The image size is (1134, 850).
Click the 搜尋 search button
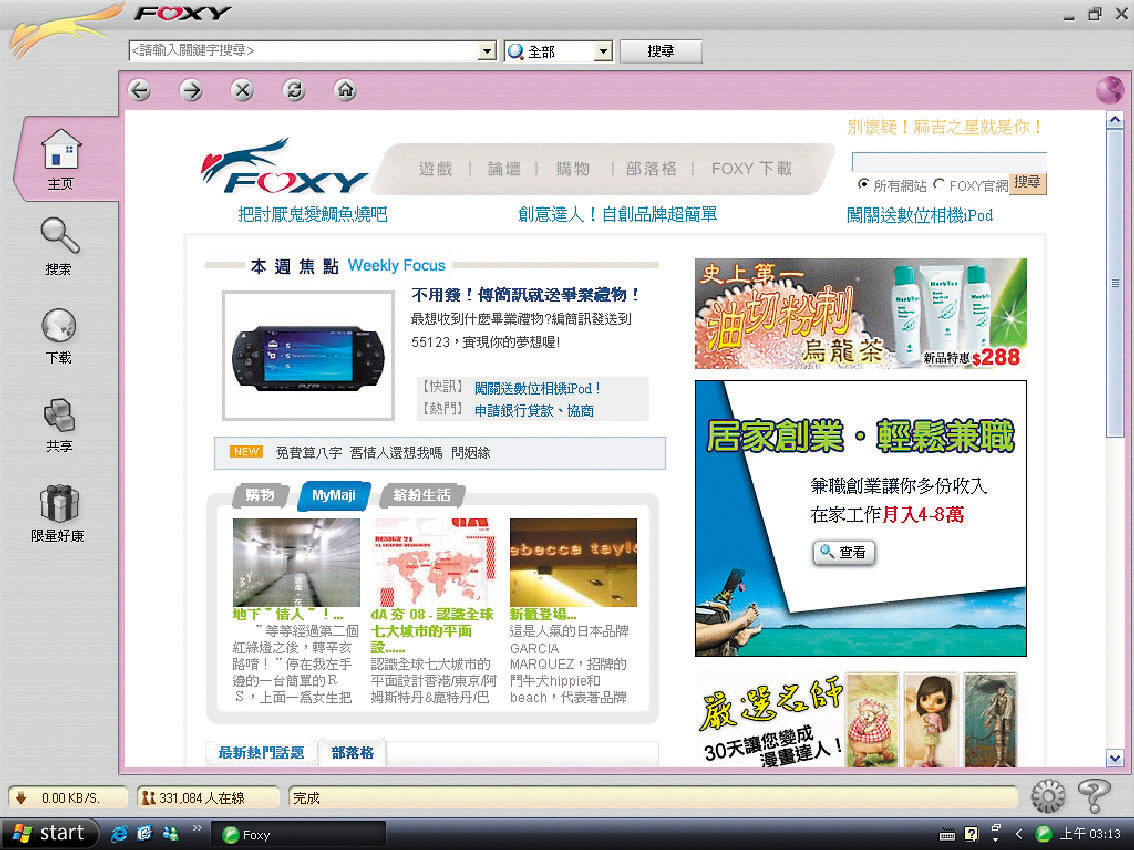click(x=660, y=50)
